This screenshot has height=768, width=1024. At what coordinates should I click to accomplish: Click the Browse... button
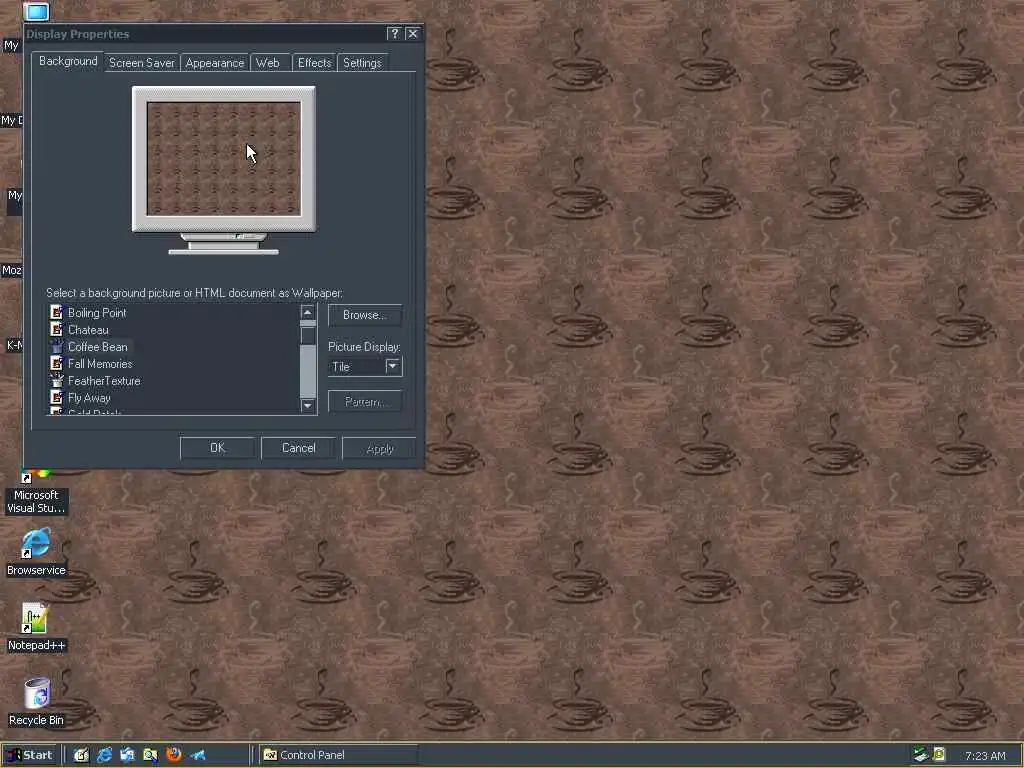(x=364, y=315)
